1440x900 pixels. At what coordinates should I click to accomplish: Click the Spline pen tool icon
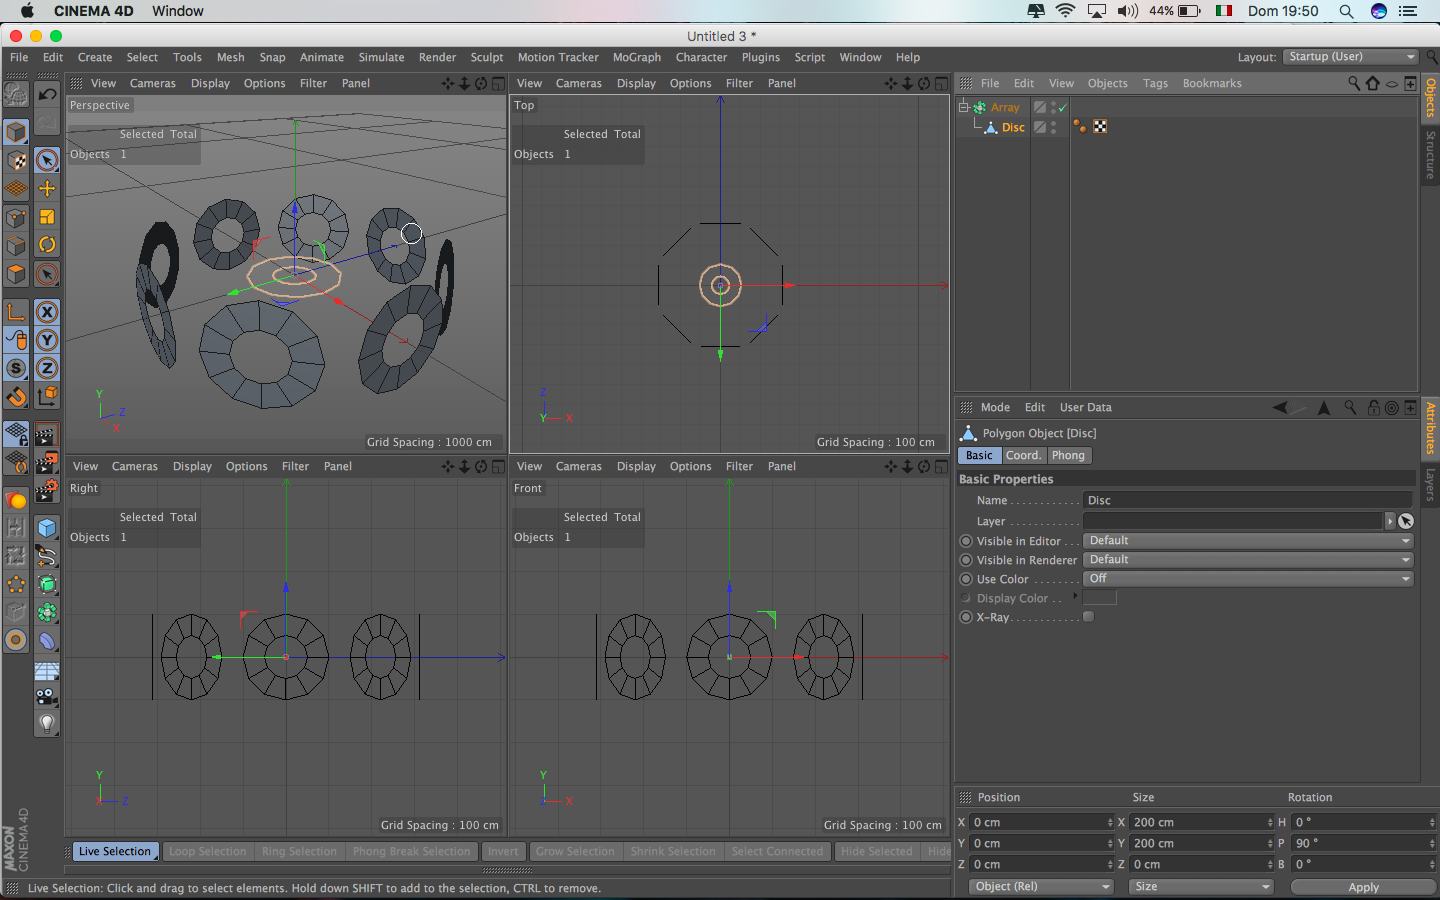47,556
